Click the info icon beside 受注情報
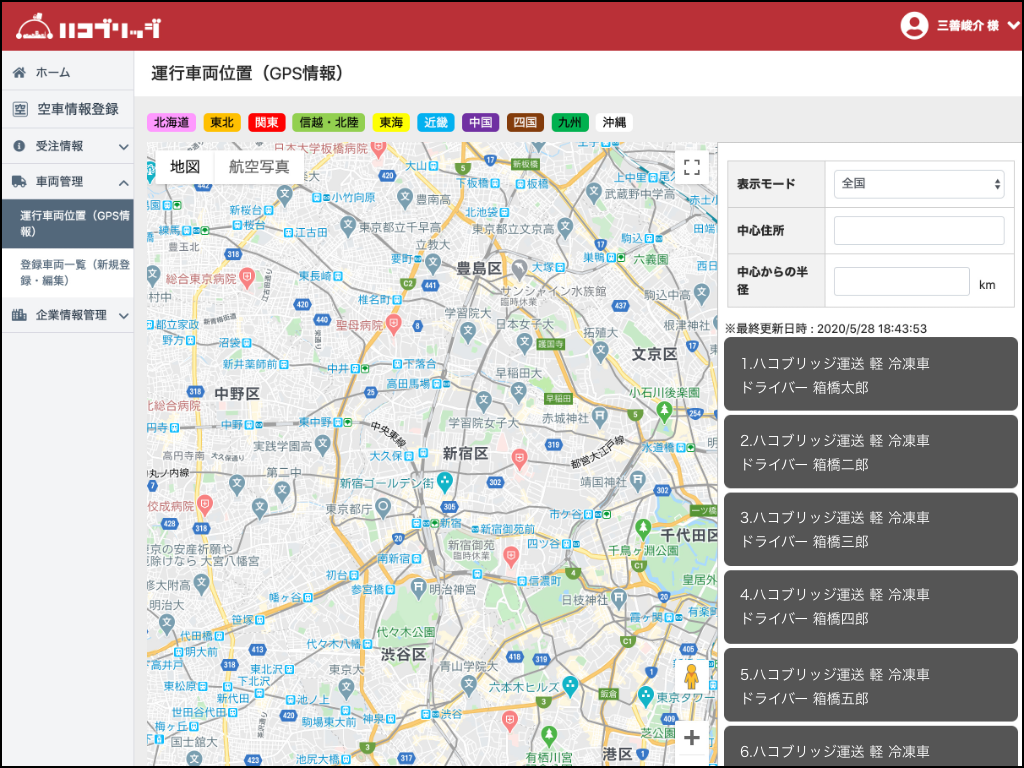 (20, 146)
